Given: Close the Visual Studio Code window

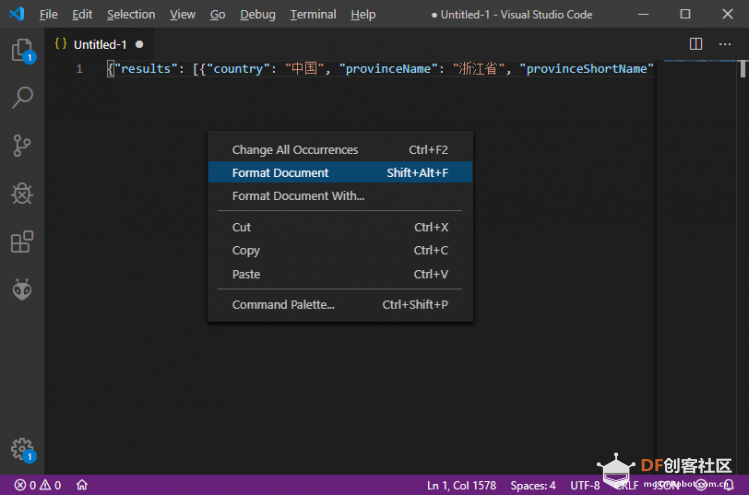Looking at the screenshot, I should pyautogui.click(x=728, y=14).
